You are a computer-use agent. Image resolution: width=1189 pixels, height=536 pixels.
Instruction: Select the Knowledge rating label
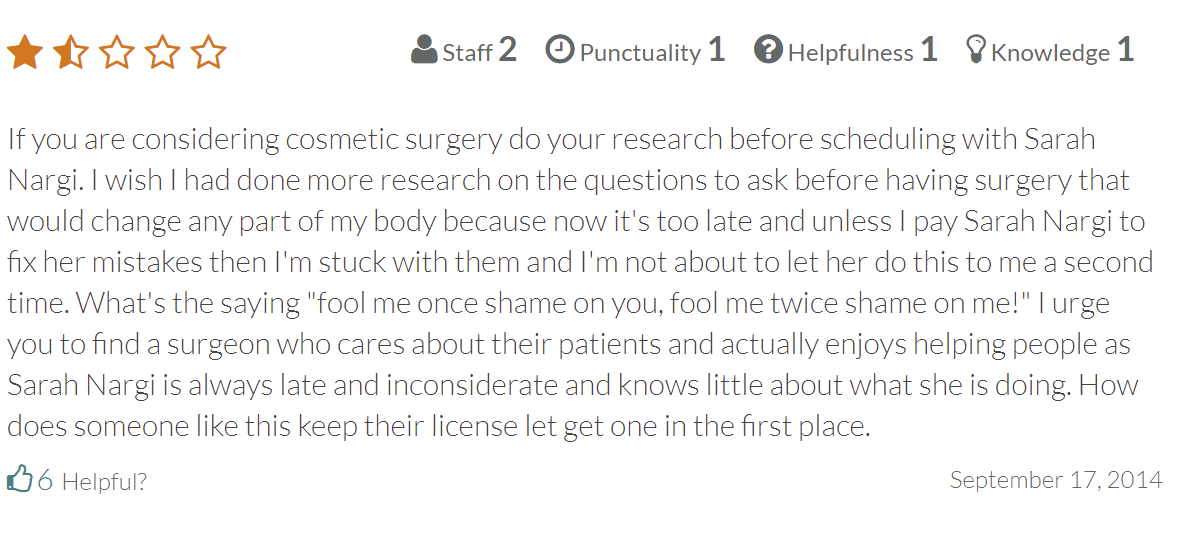1050,52
